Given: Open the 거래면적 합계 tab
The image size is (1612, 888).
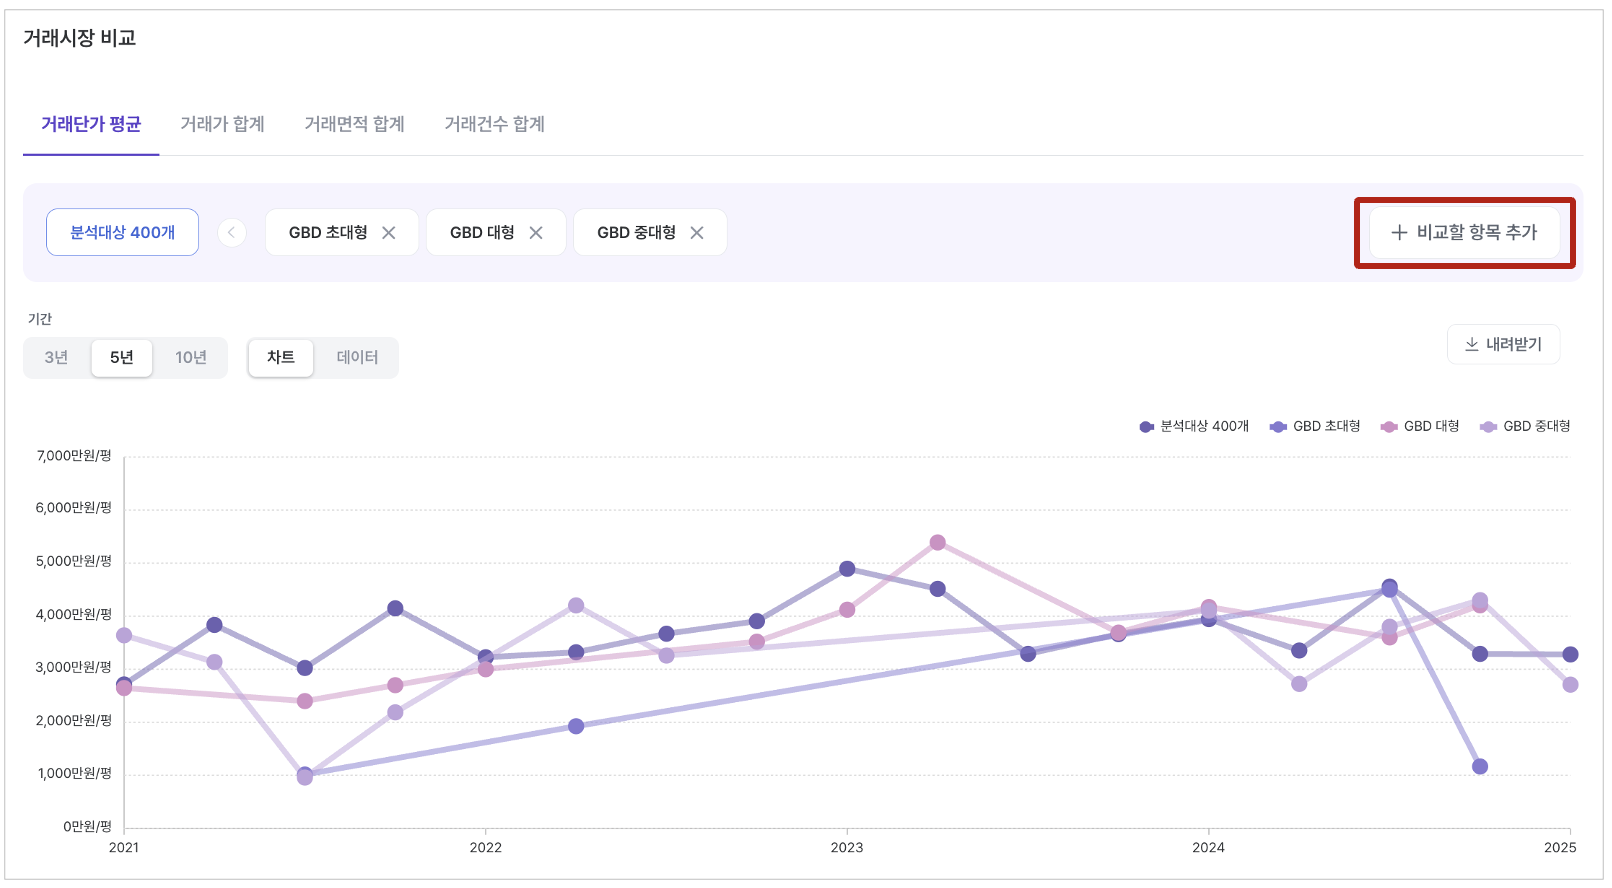Looking at the screenshot, I should tap(354, 124).
